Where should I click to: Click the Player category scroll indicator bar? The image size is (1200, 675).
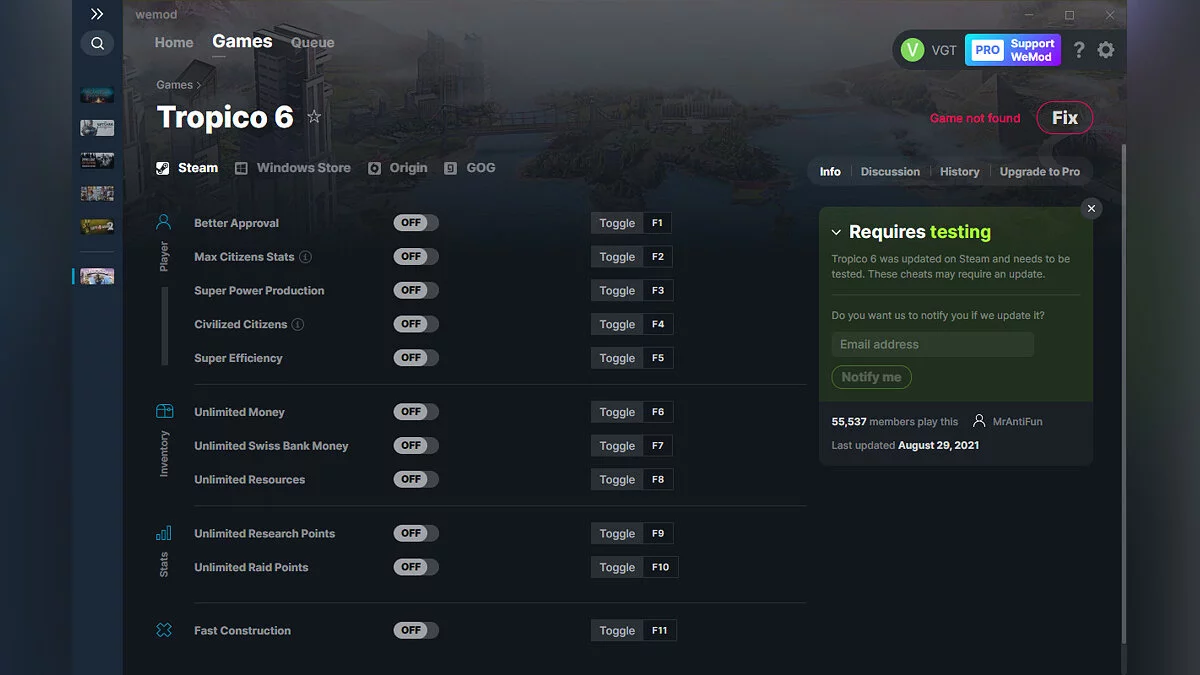[165, 326]
